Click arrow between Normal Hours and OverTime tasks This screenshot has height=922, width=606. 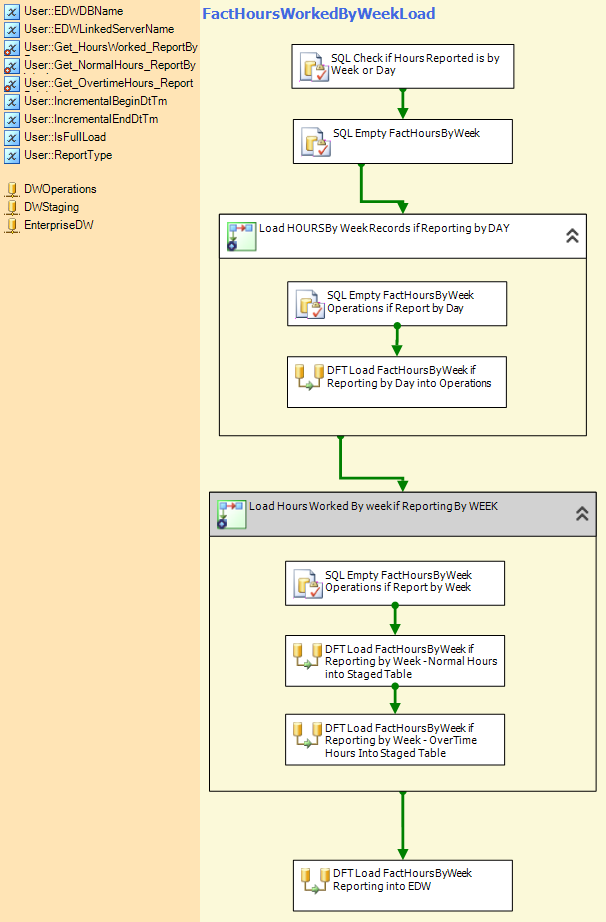(x=395, y=700)
